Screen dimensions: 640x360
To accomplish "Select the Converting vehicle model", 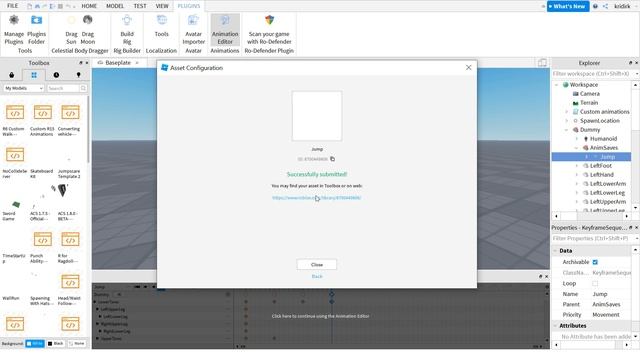I will (70, 120).
